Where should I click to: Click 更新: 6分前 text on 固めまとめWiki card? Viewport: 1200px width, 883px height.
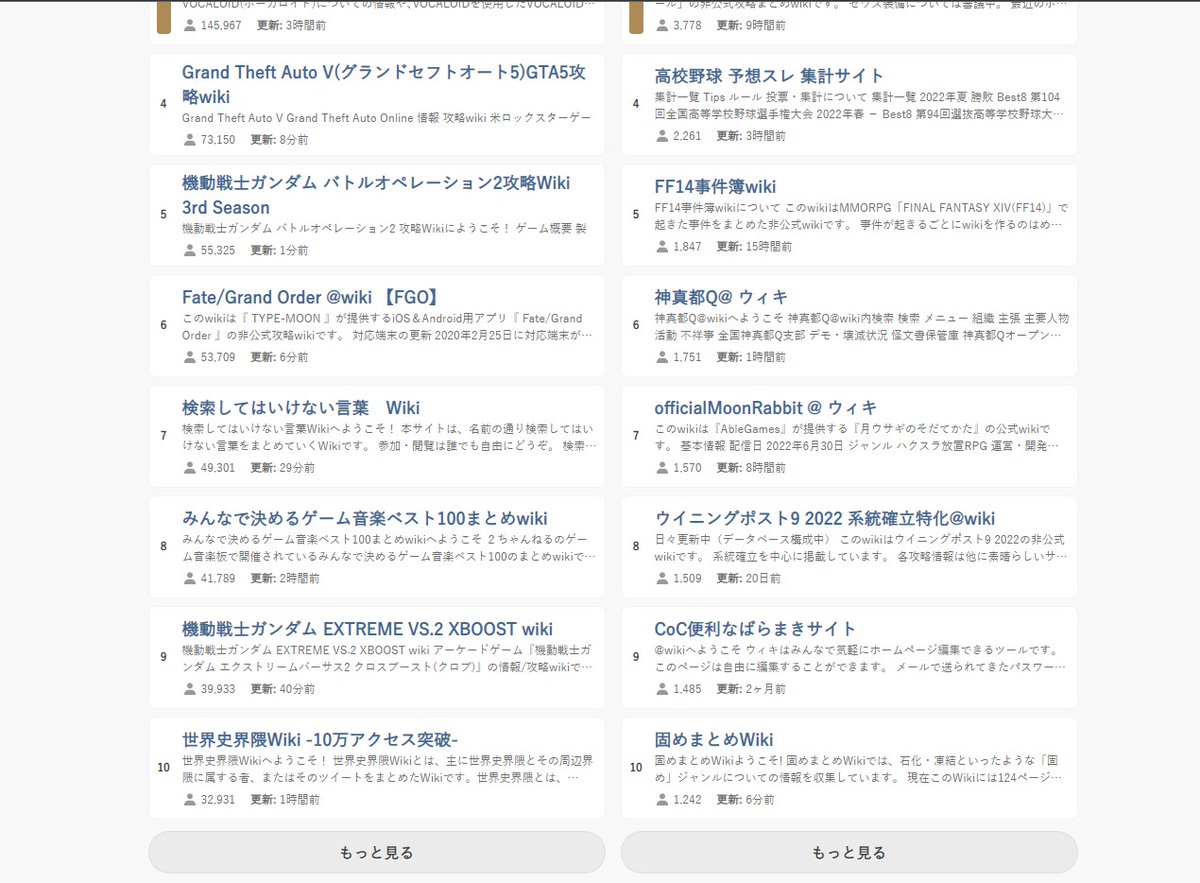pos(745,800)
